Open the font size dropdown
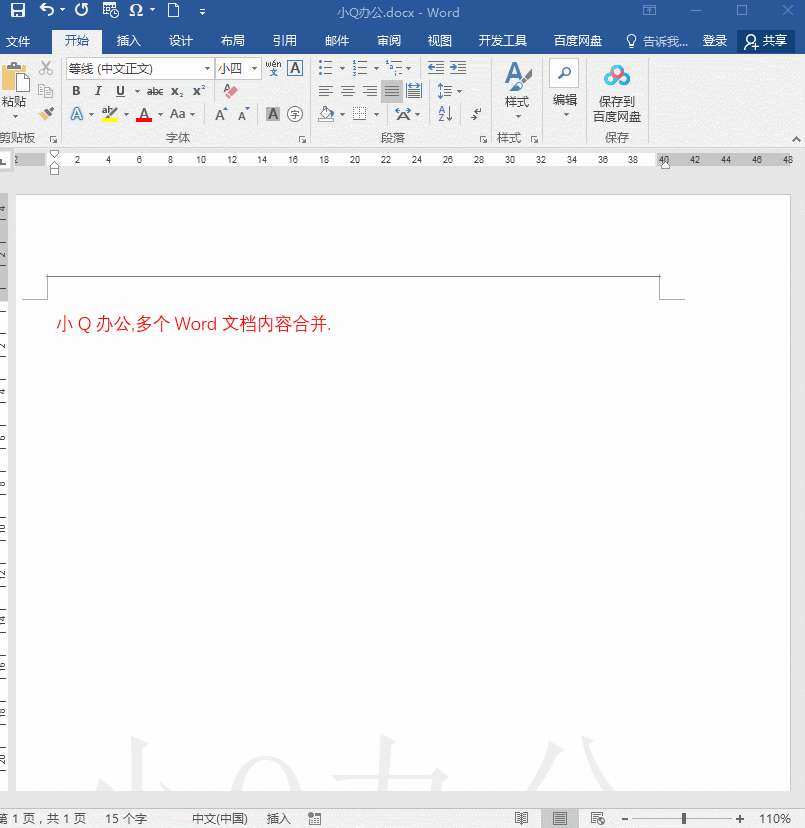805x828 pixels. pos(253,68)
